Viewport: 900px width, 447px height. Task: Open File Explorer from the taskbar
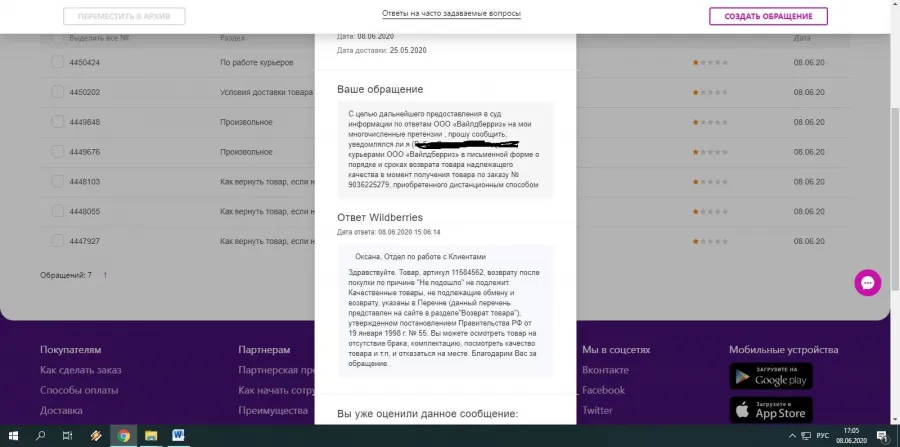(150, 436)
